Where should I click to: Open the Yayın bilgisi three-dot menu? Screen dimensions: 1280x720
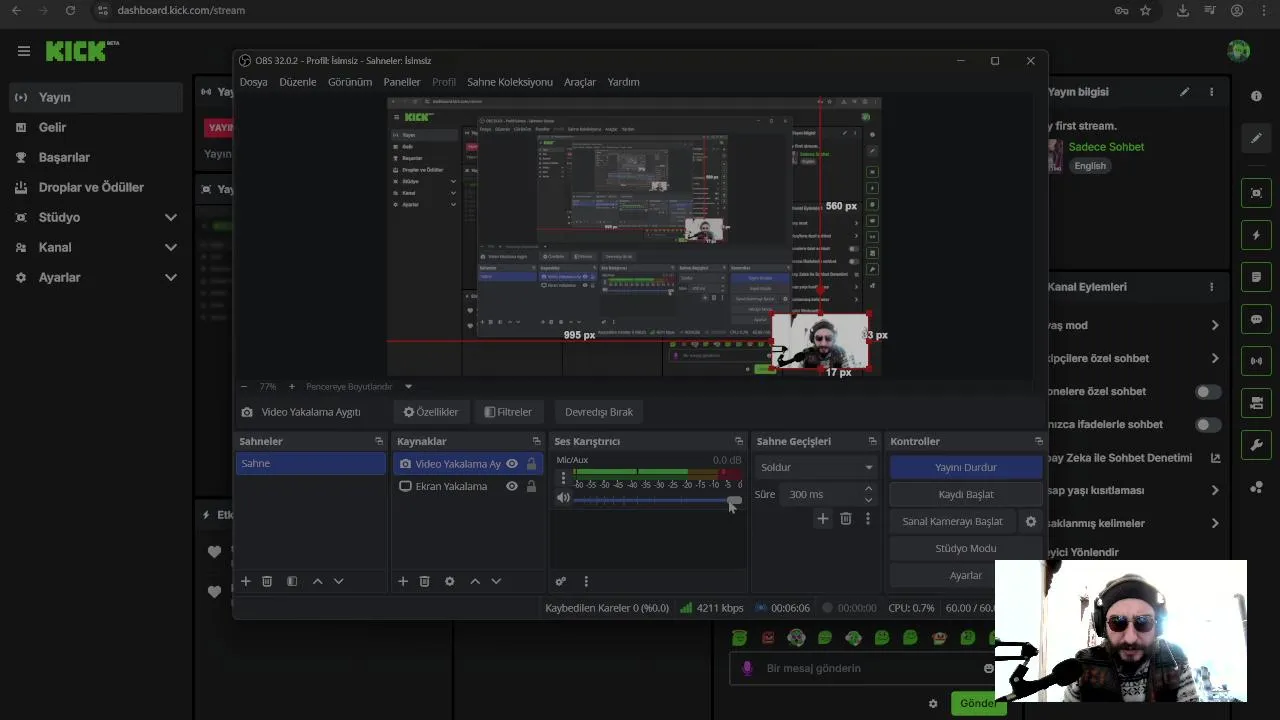point(1211,92)
